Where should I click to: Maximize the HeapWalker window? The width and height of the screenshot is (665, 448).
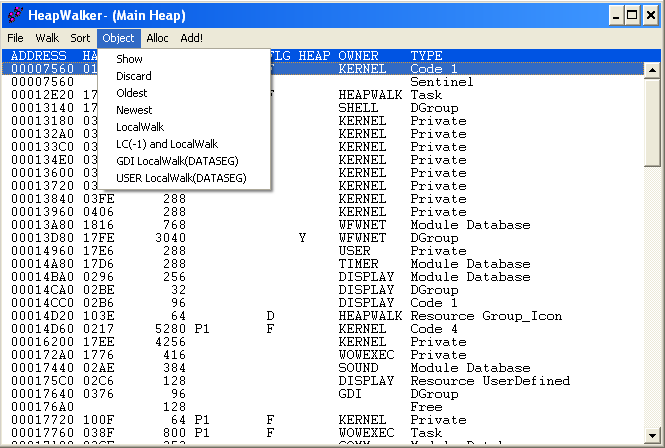pos(632,15)
